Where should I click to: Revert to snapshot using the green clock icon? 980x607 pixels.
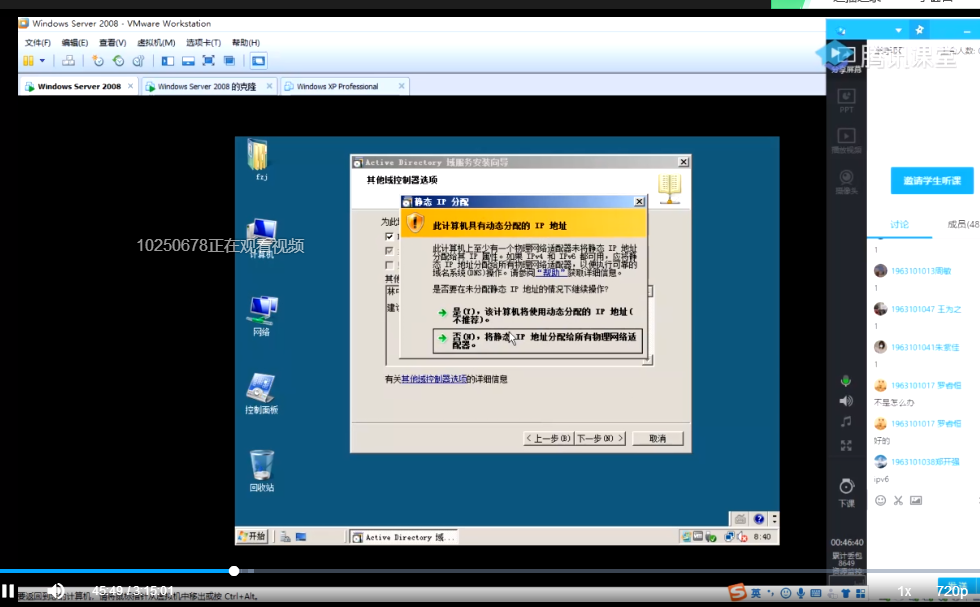(118, 61)
